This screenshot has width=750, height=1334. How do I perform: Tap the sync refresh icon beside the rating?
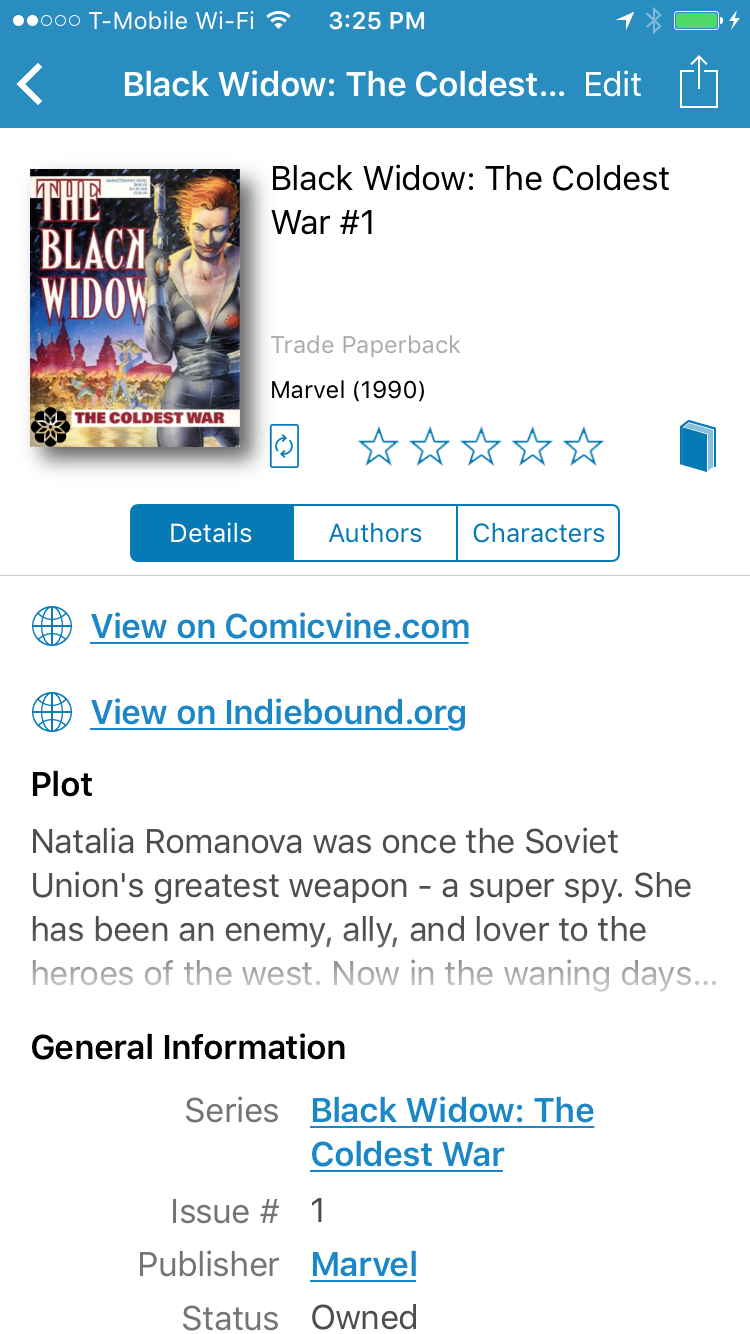[285, 447]
